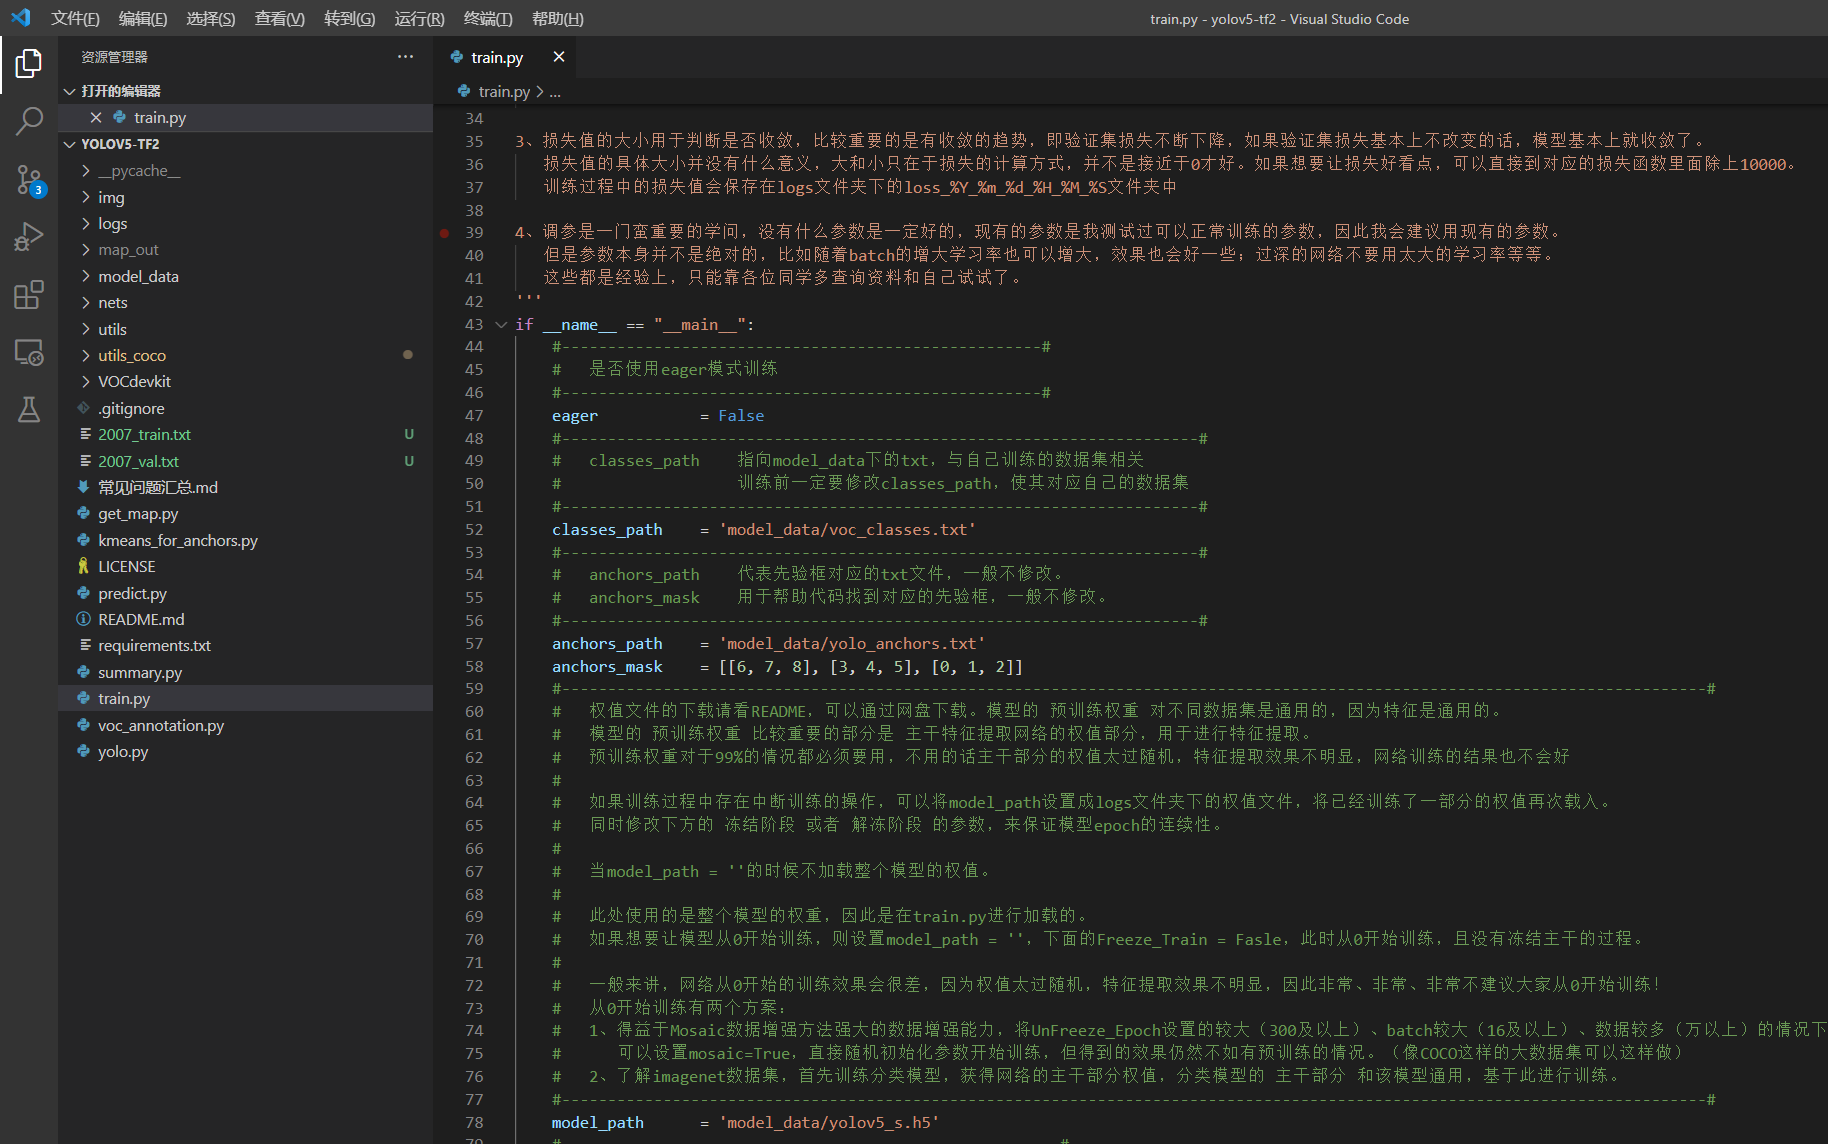Open the 选择(S) menu
This screenshot has width=1828, height=1144.
pos(211,18)
